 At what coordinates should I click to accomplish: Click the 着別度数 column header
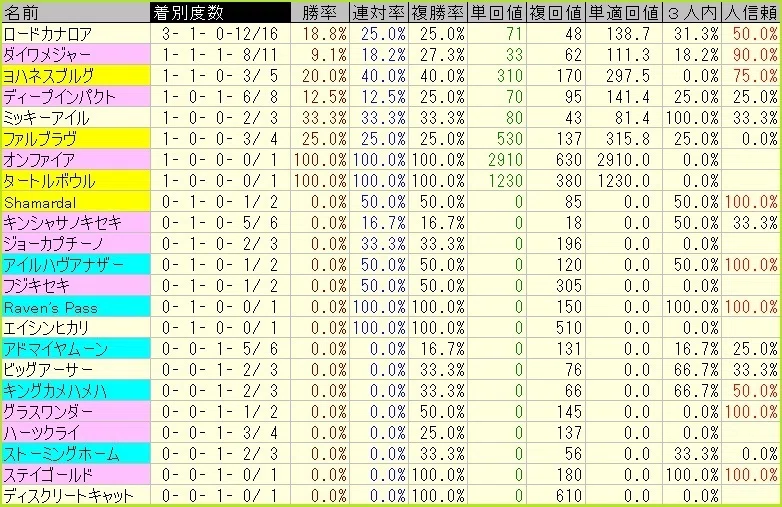(220, 12)
